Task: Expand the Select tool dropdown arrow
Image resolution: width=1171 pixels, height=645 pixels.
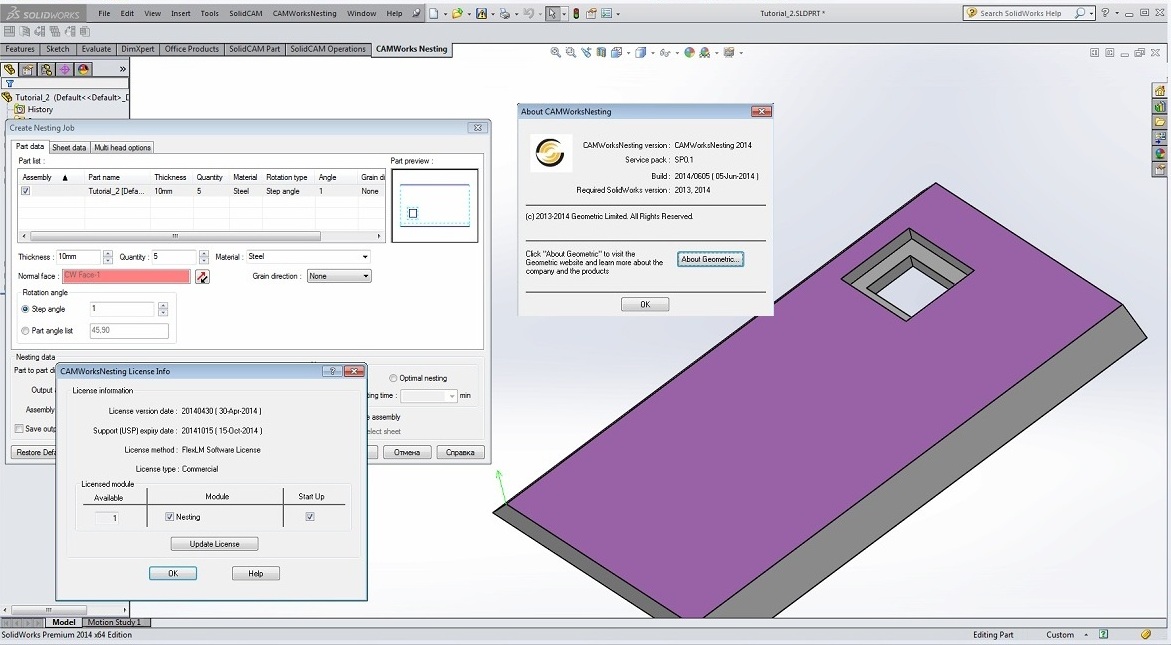Action: pos(564,13)
